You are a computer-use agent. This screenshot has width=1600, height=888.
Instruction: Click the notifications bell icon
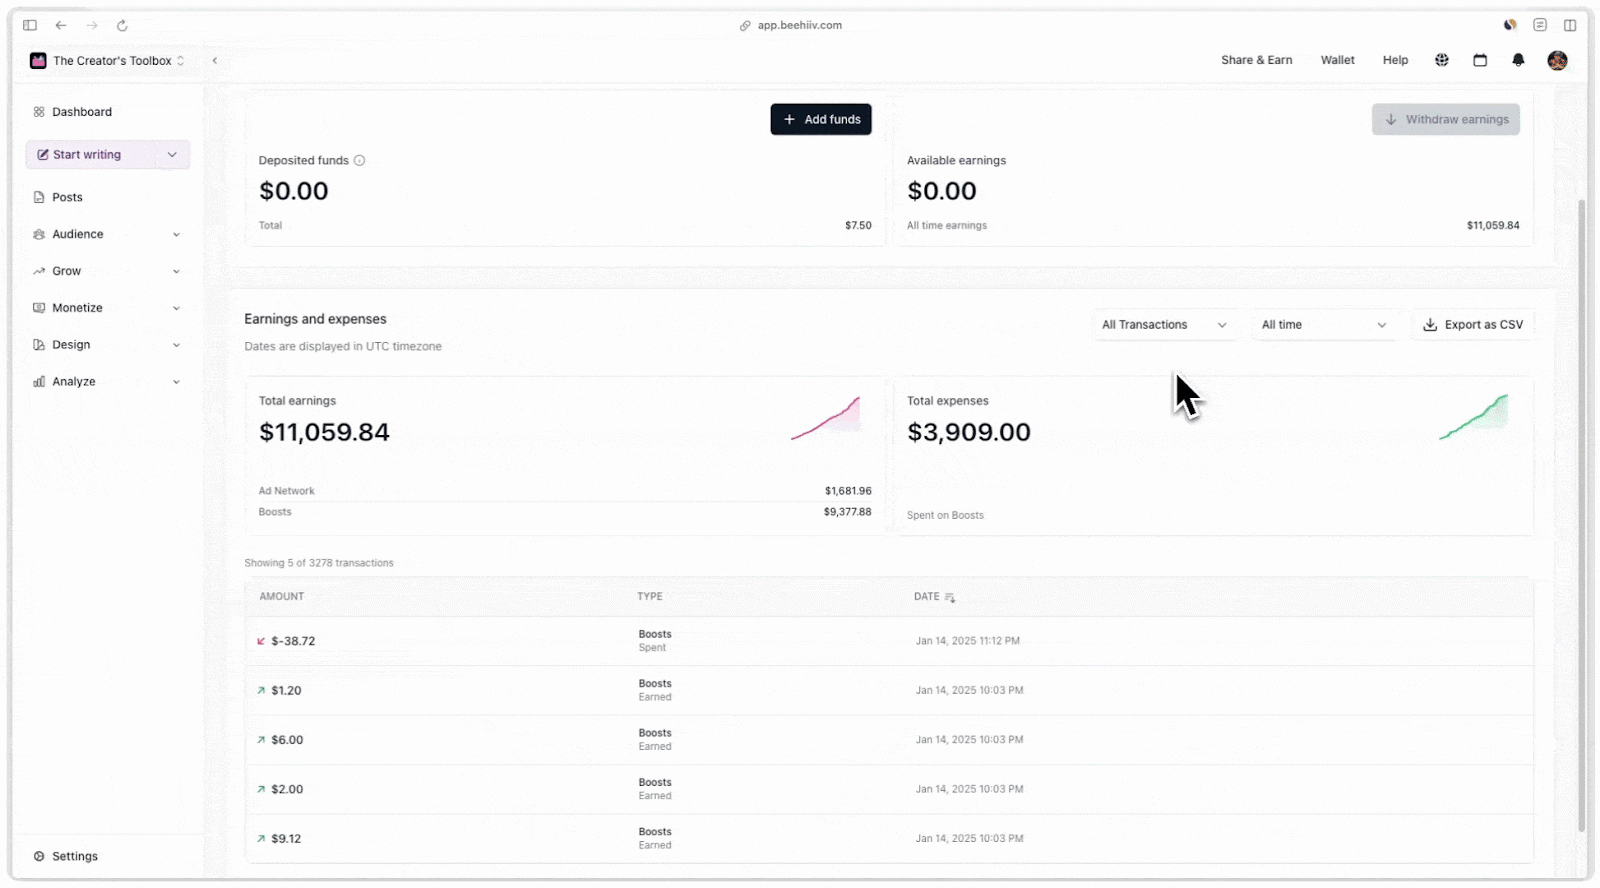(1518, 60)
